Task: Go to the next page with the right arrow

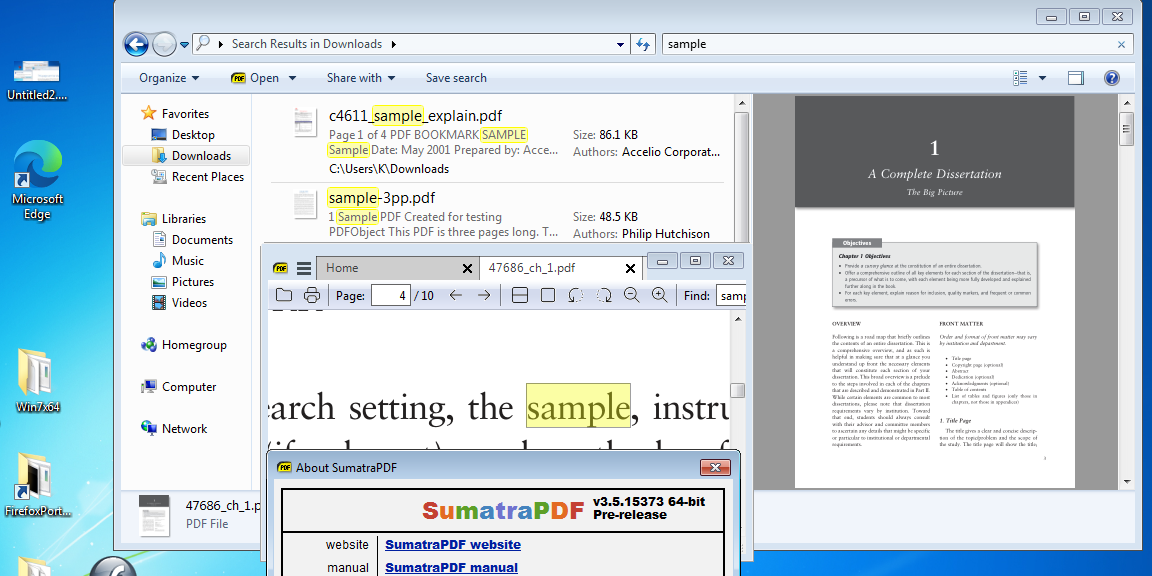Action: click(x=484, y=295)
